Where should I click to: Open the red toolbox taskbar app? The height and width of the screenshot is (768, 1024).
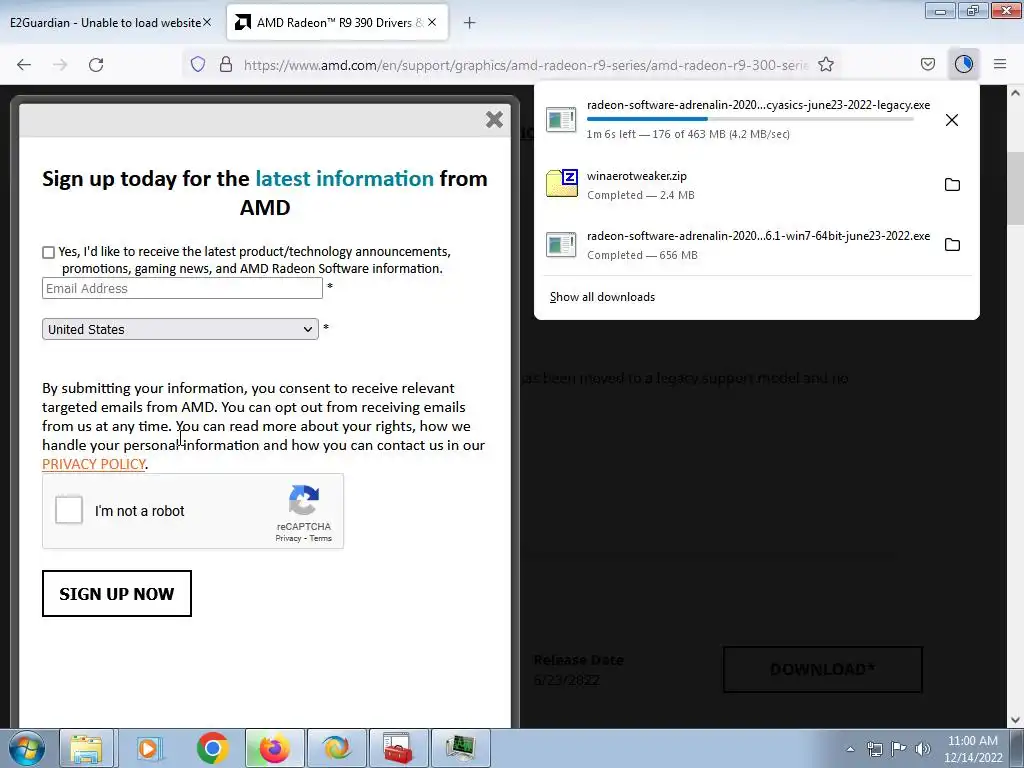click(398, 748)
